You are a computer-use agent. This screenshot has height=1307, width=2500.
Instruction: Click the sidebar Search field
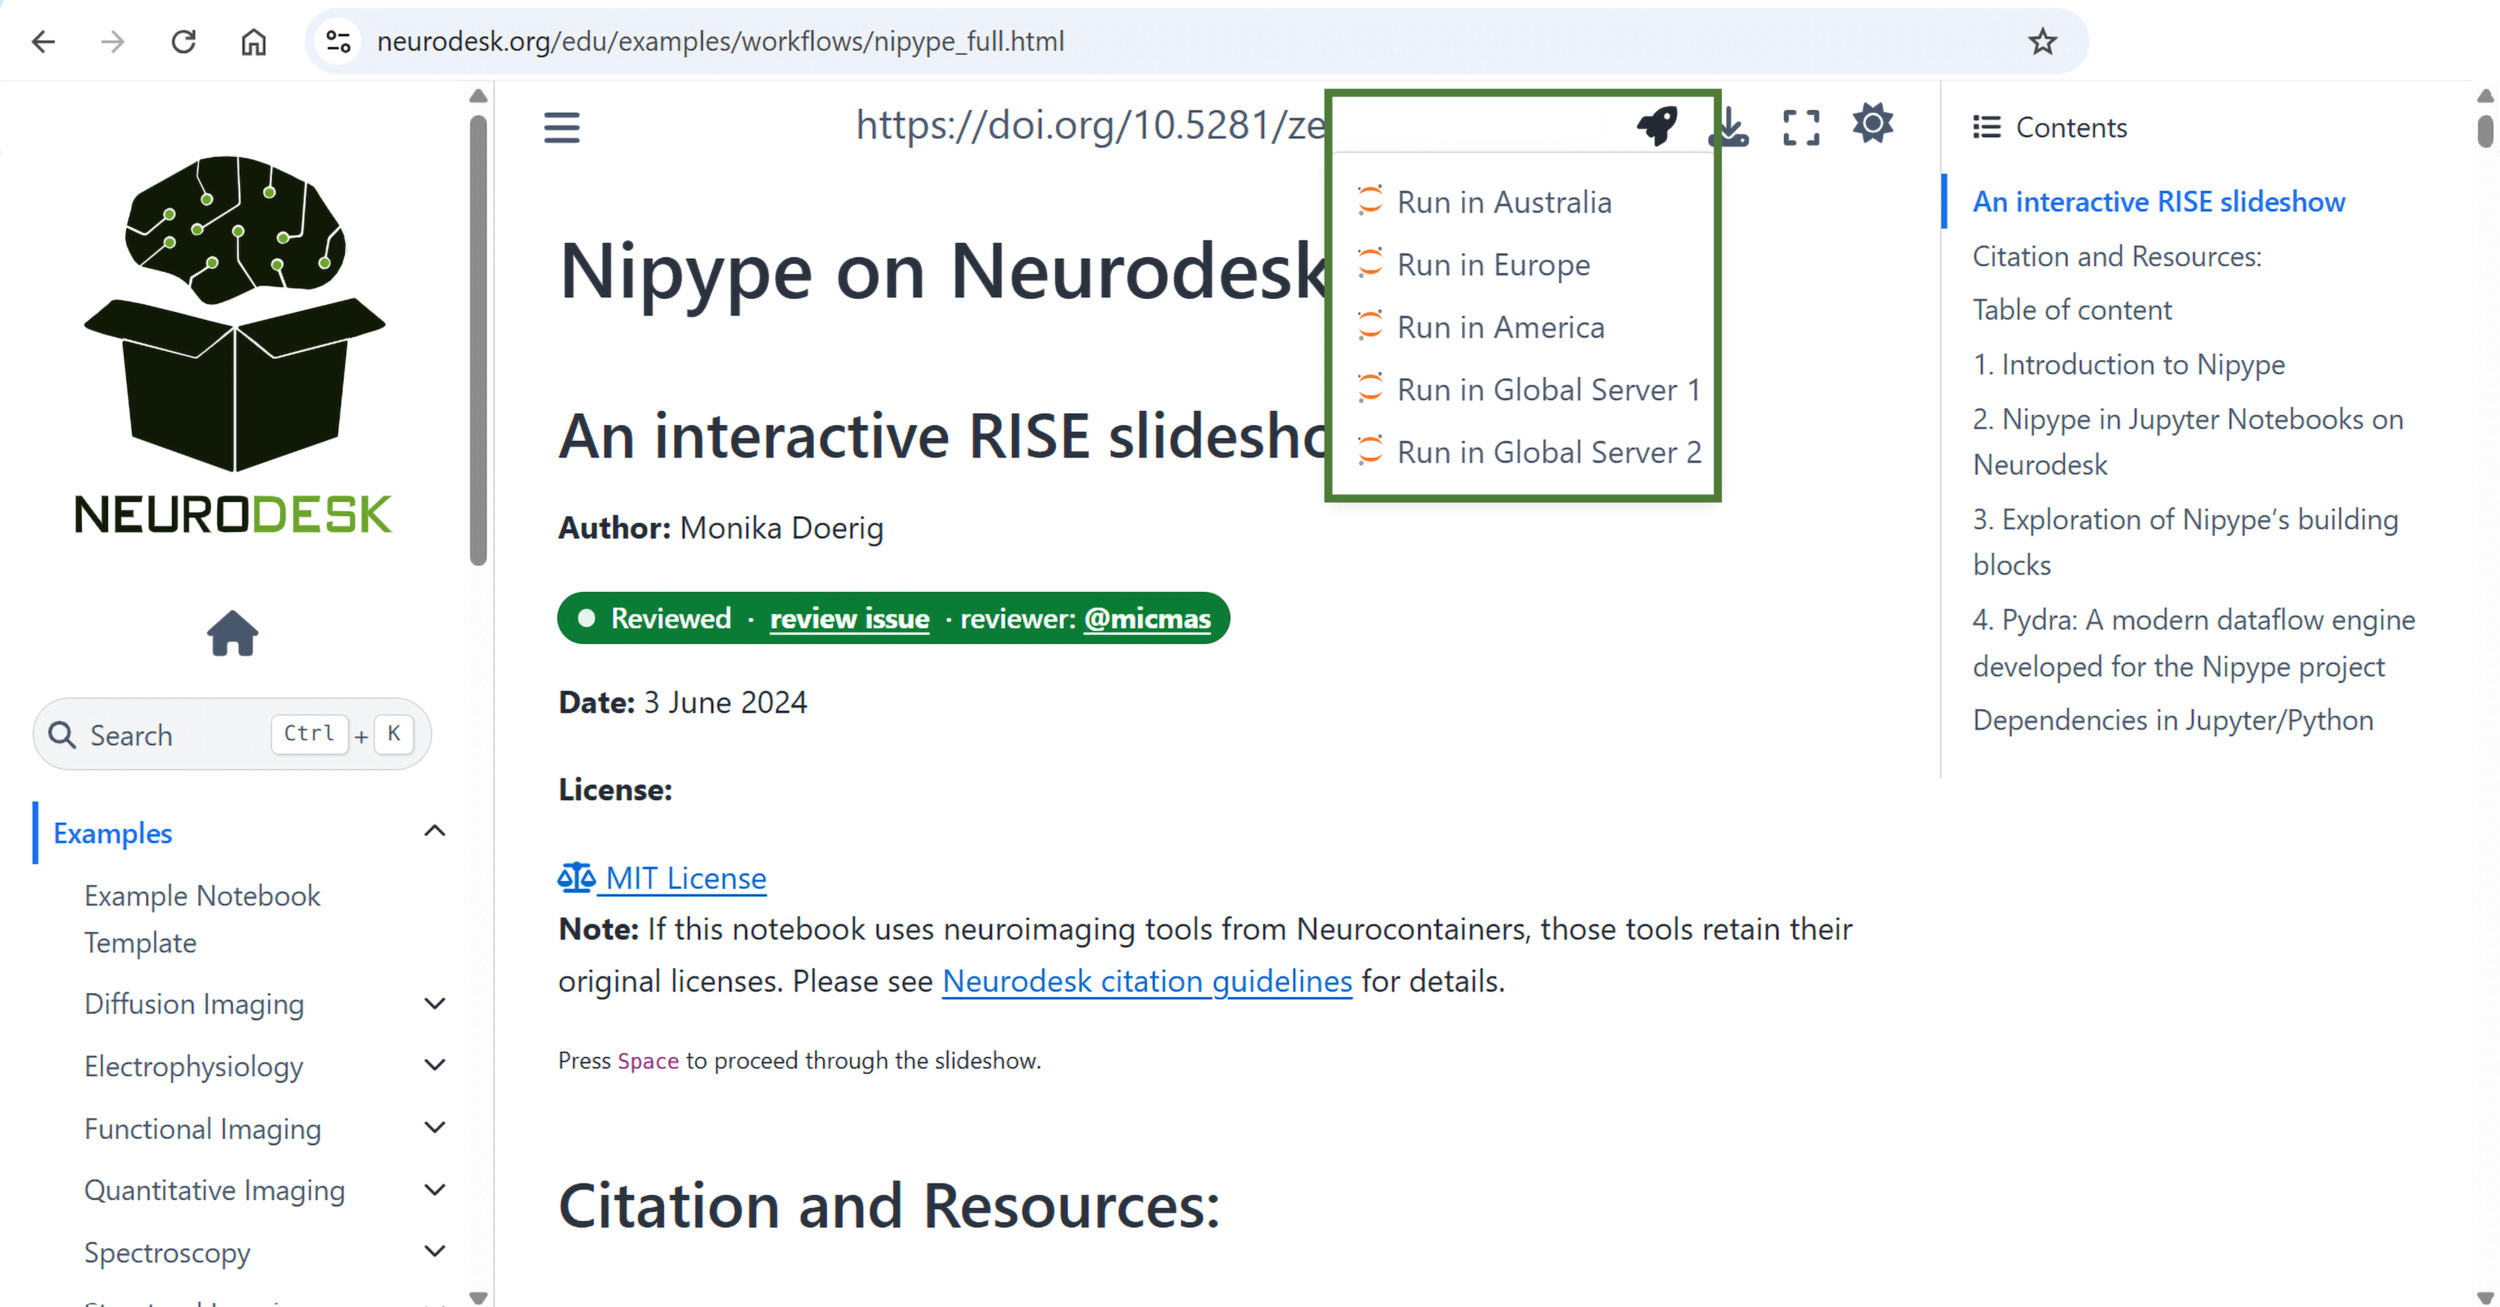pos(232,735)
